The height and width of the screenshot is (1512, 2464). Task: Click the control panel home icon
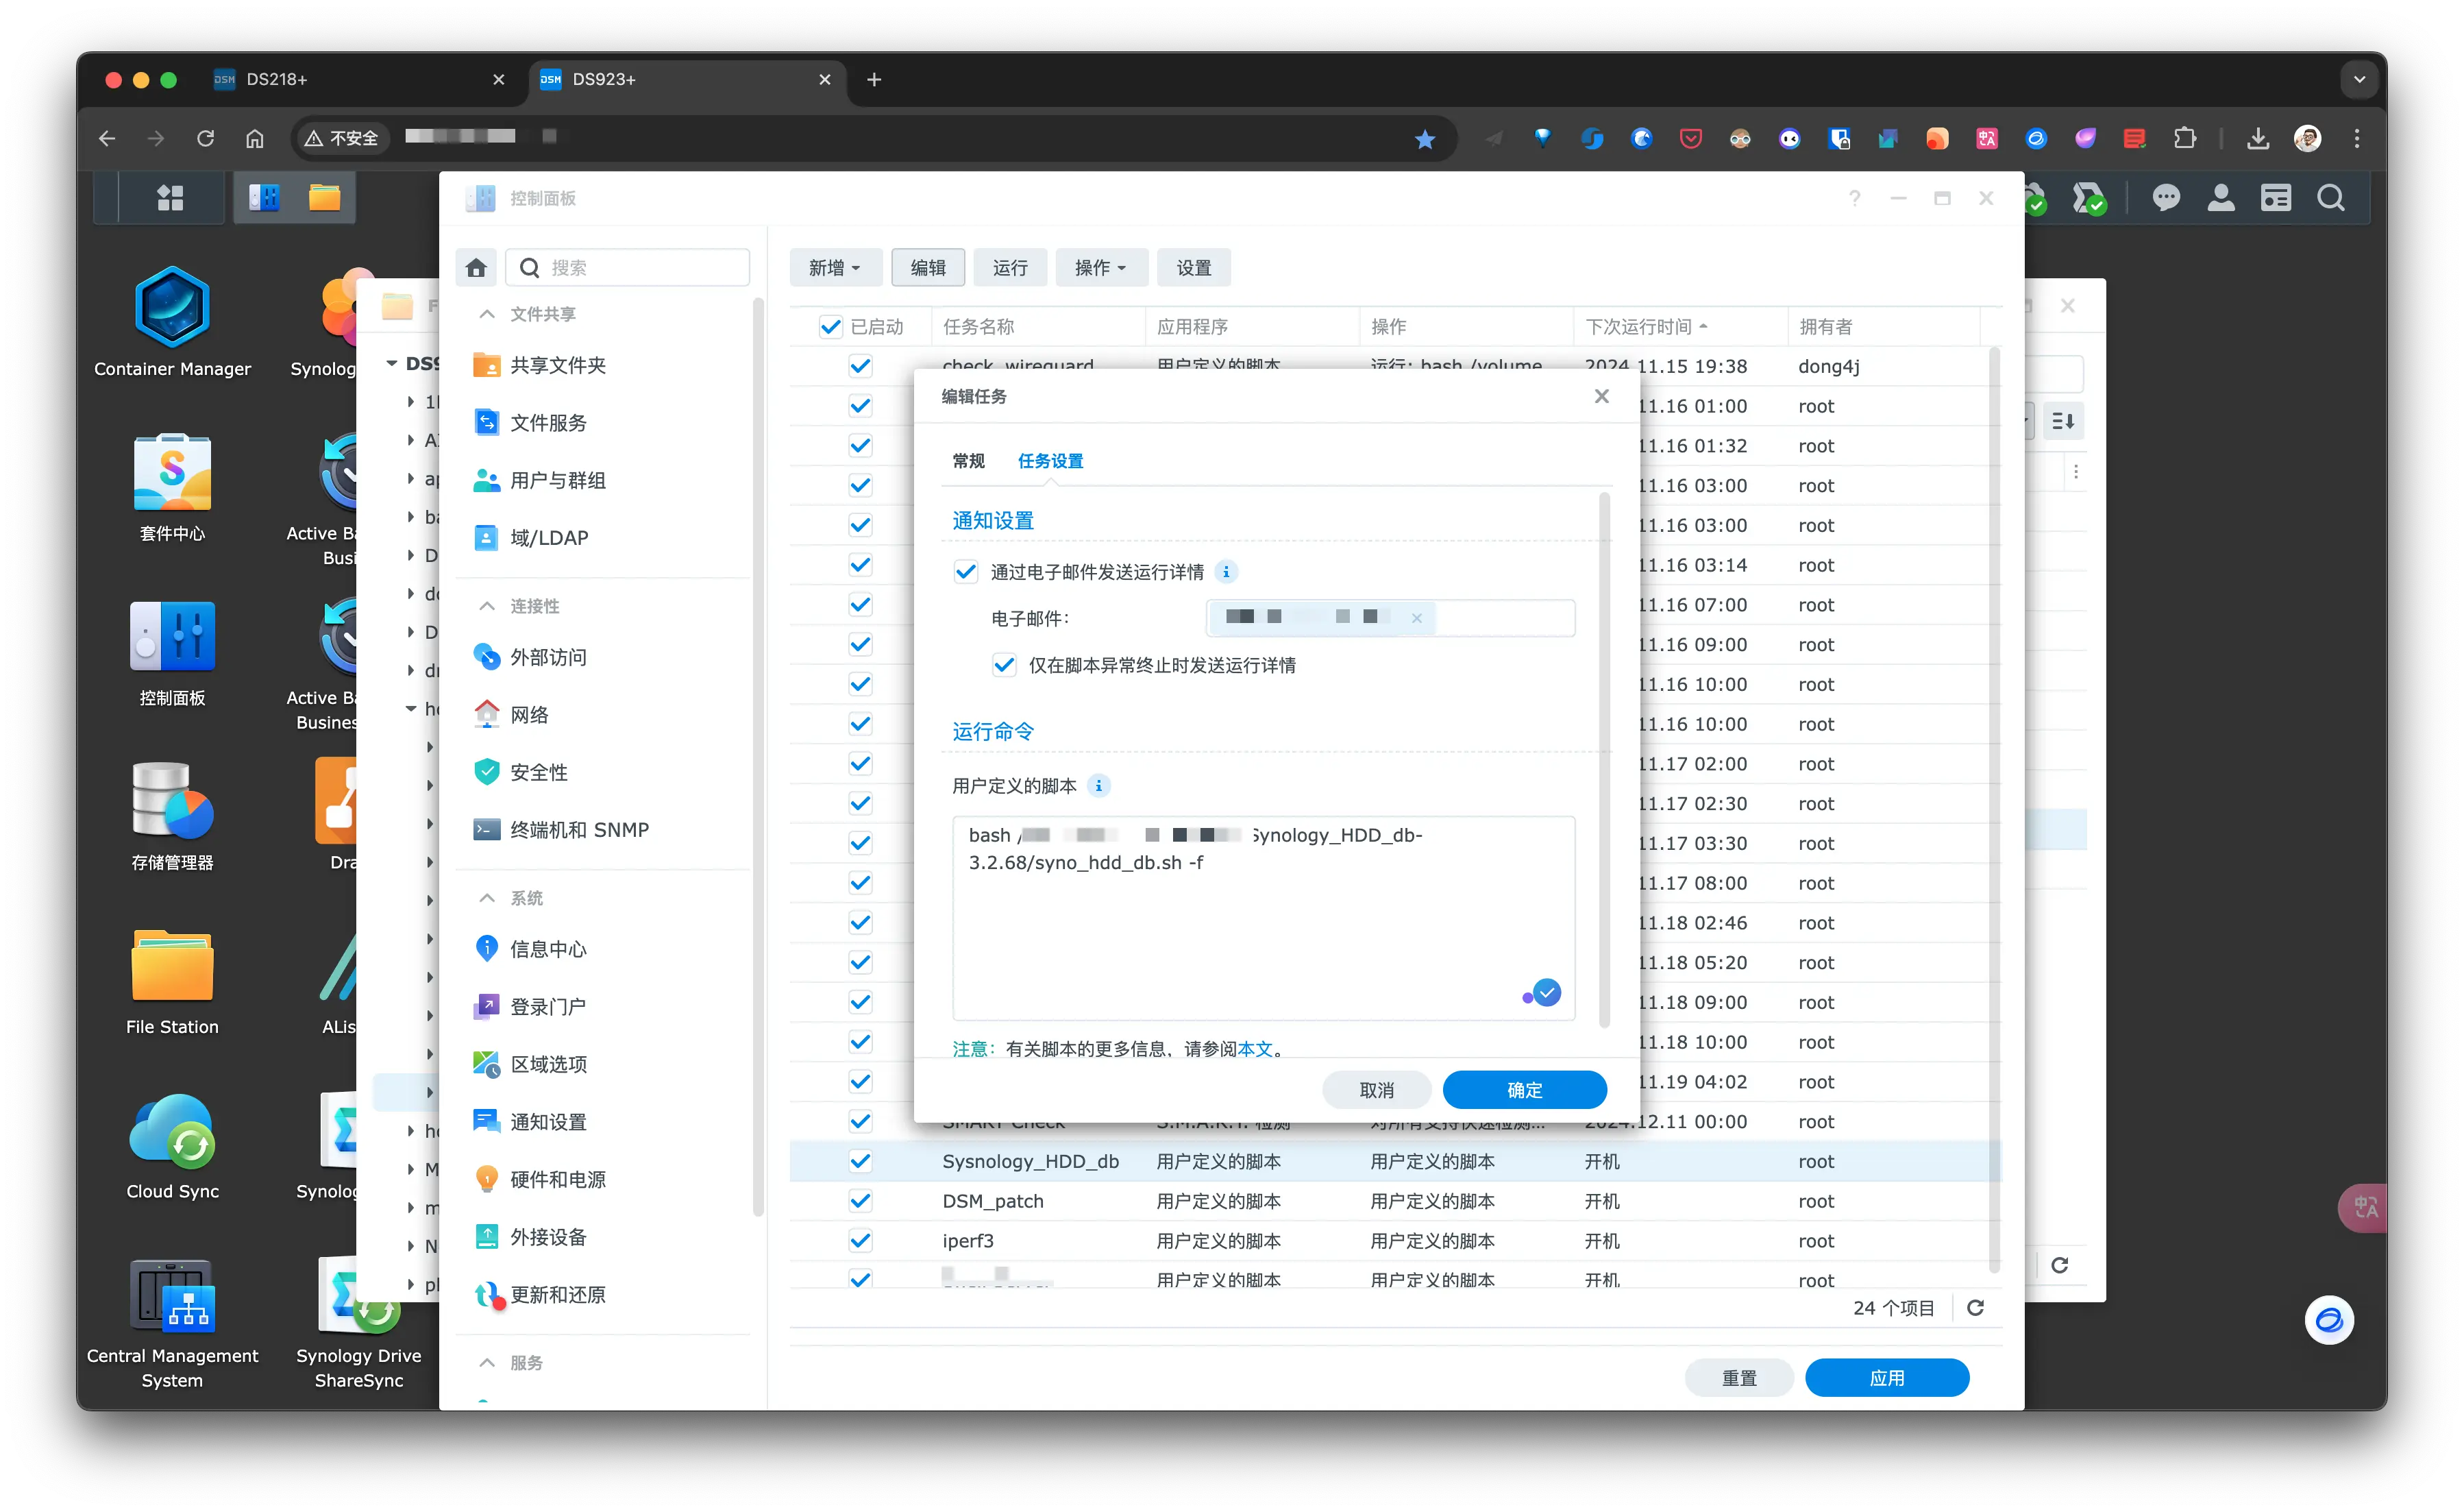click(x=476, y=268)
